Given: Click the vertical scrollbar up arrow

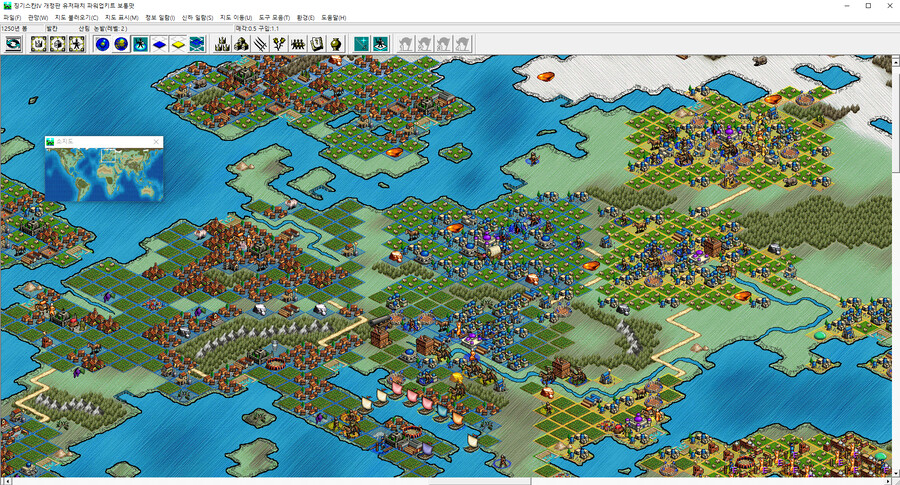Looking at the screenshot, I should point(896,61).
